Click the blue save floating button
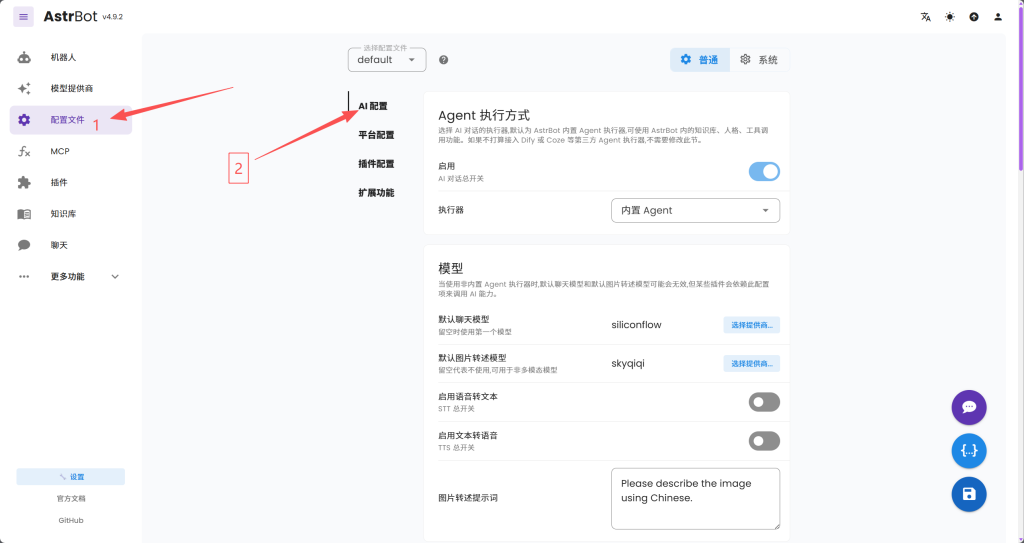Screen dimensions: 1024x543 point(968,494)
